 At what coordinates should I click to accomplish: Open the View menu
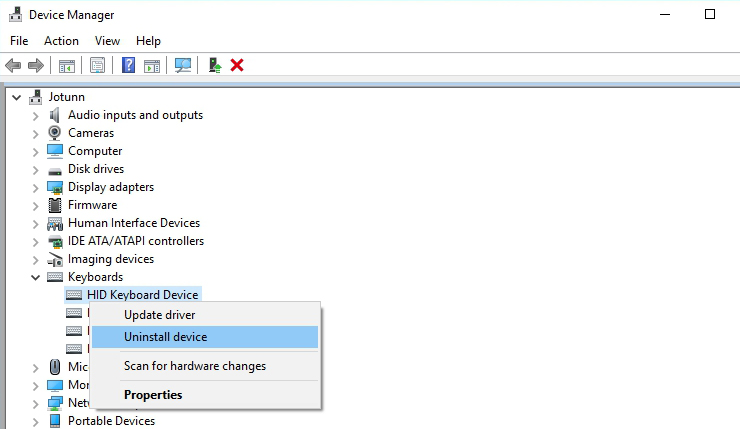click(107, 41)
